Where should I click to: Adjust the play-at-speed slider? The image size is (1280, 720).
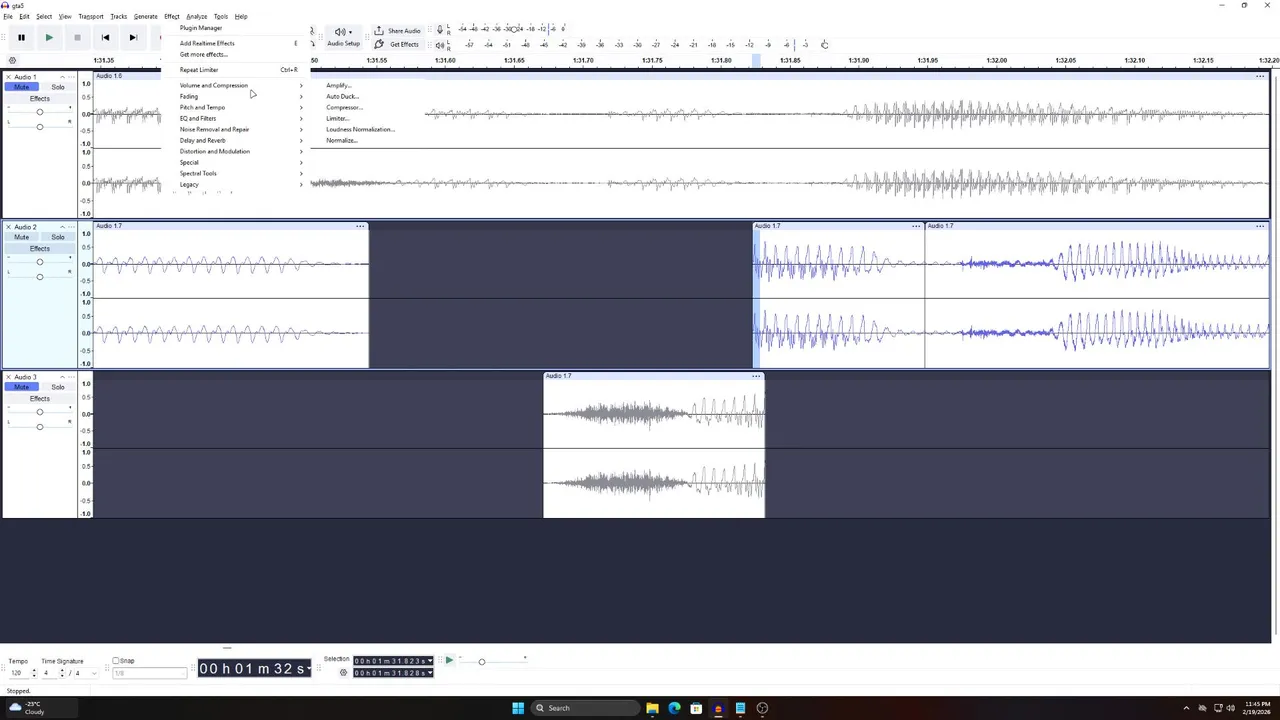(x=482, y=661)
